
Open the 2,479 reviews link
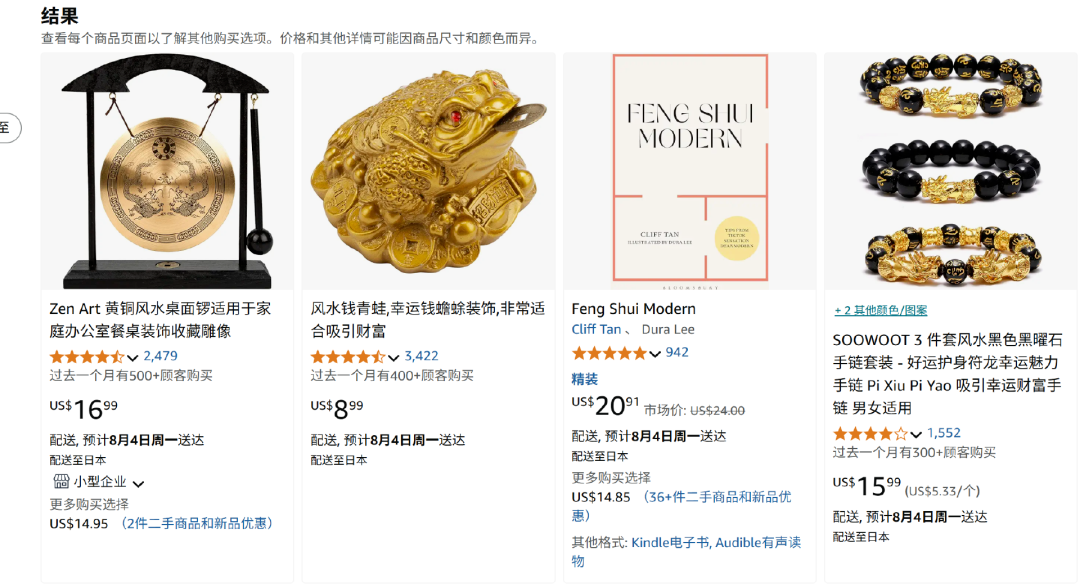(160, 356)
